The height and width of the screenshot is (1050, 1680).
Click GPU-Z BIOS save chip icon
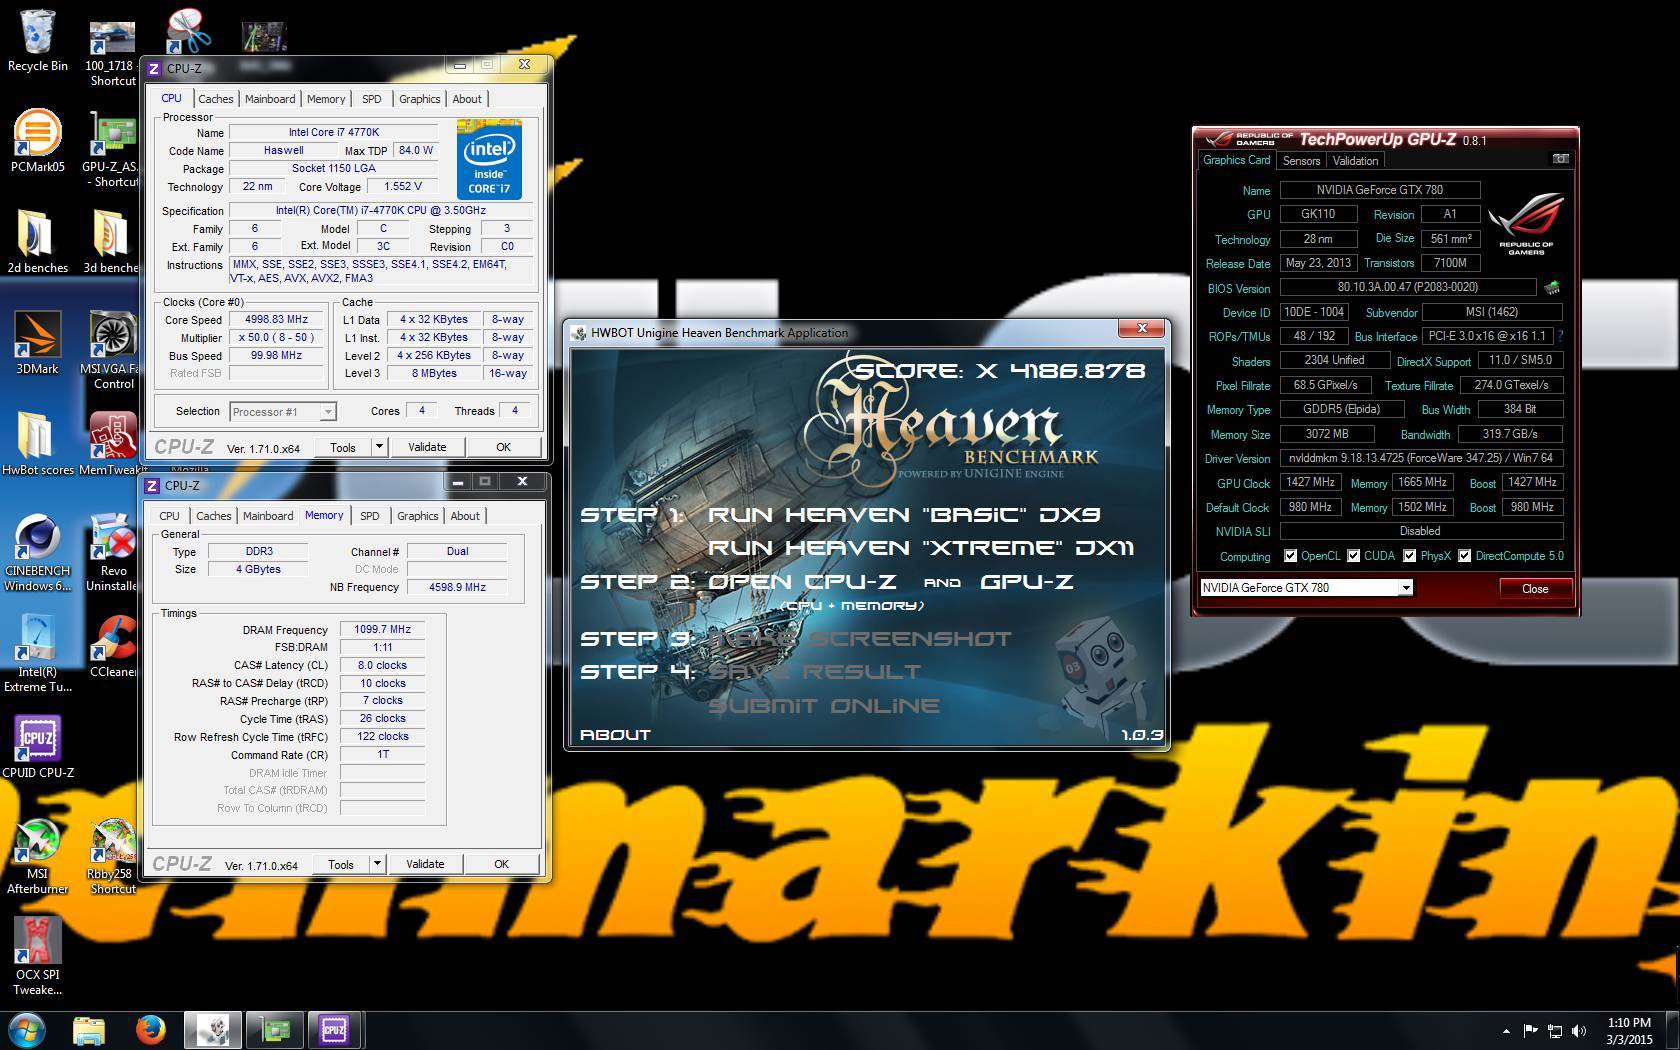tap(1552, 288)
